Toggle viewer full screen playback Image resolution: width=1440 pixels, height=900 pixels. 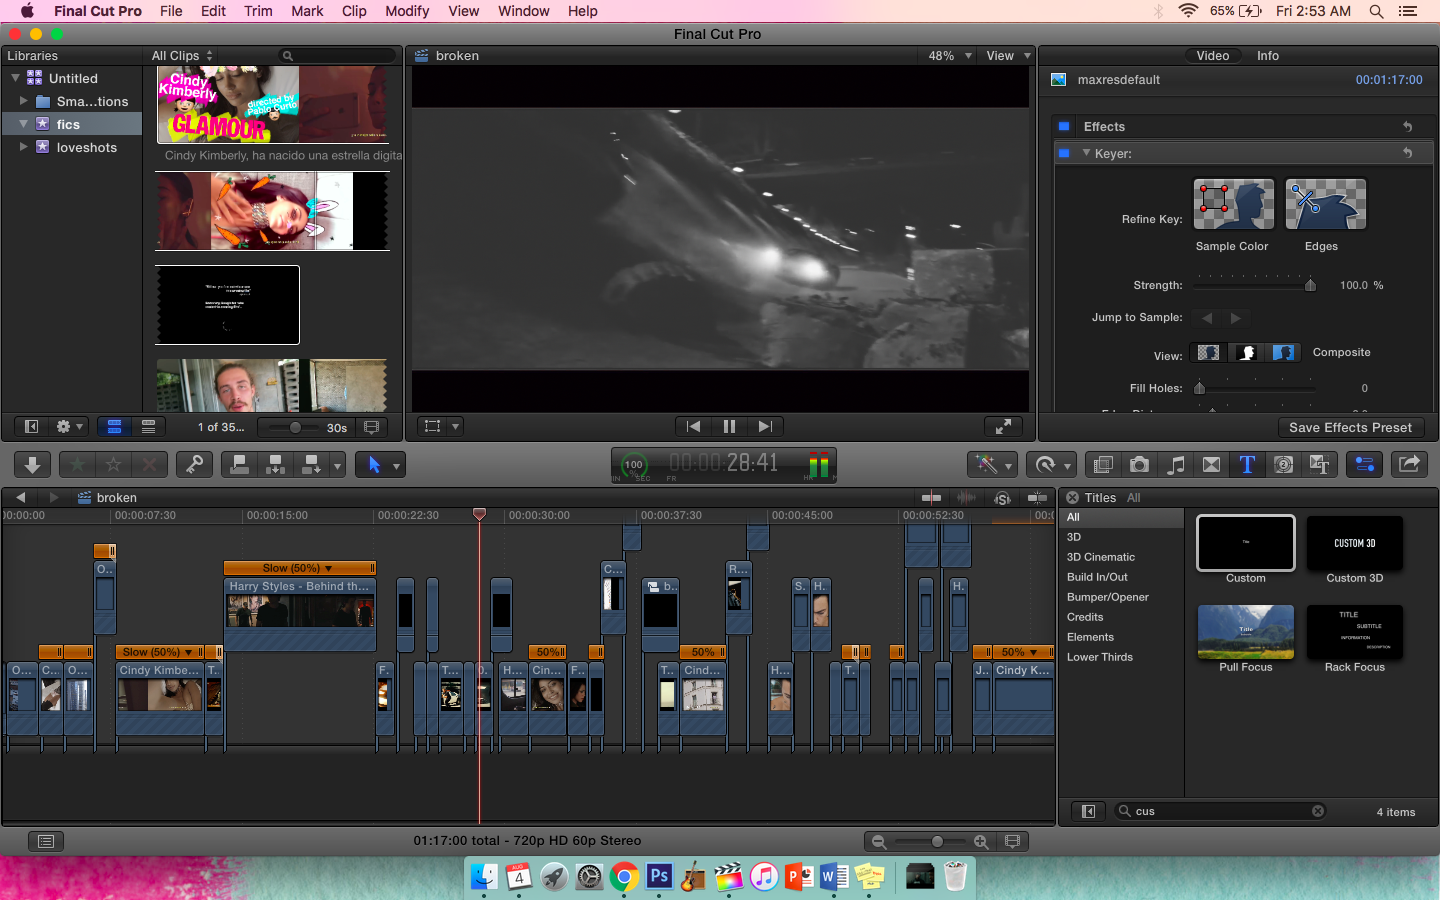point(1003,427)
